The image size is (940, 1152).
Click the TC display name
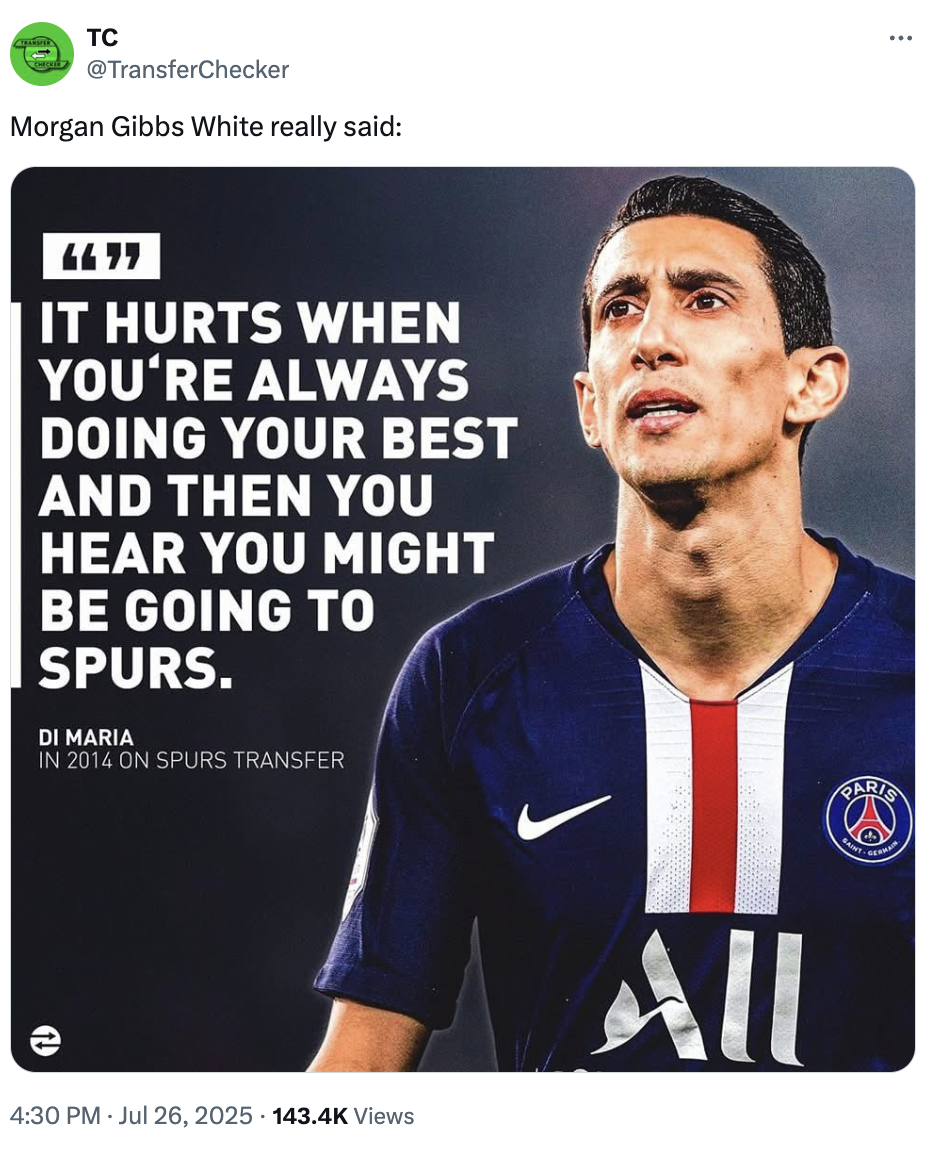102,37
